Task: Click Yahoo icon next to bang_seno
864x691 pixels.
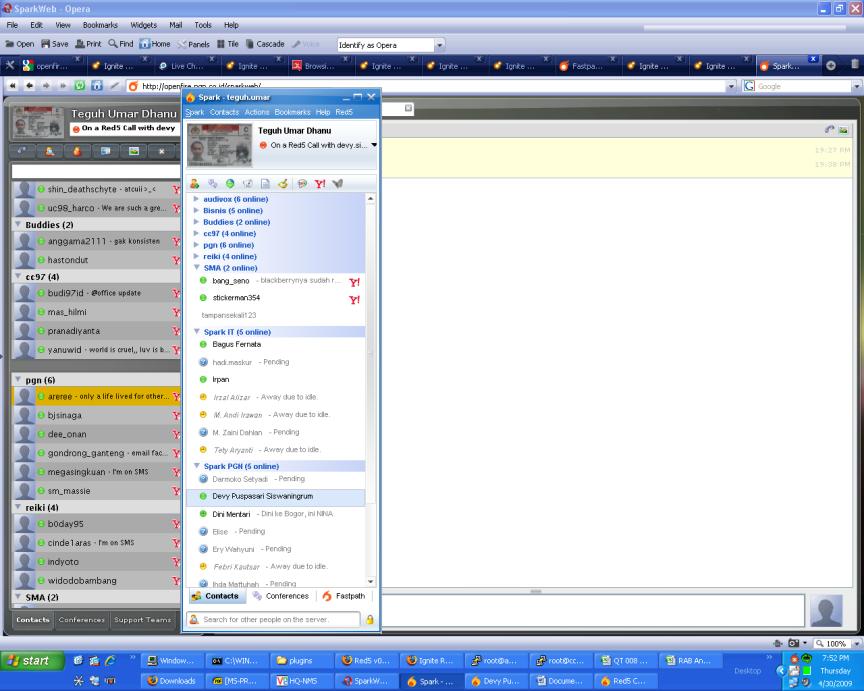Action: pos(354,282)
